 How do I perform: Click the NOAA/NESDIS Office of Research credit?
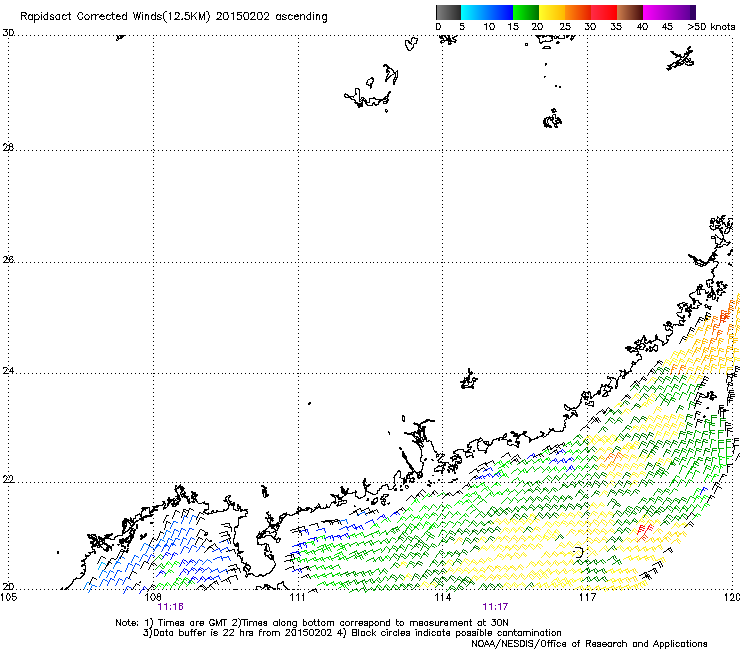click(x=589, y=644)
